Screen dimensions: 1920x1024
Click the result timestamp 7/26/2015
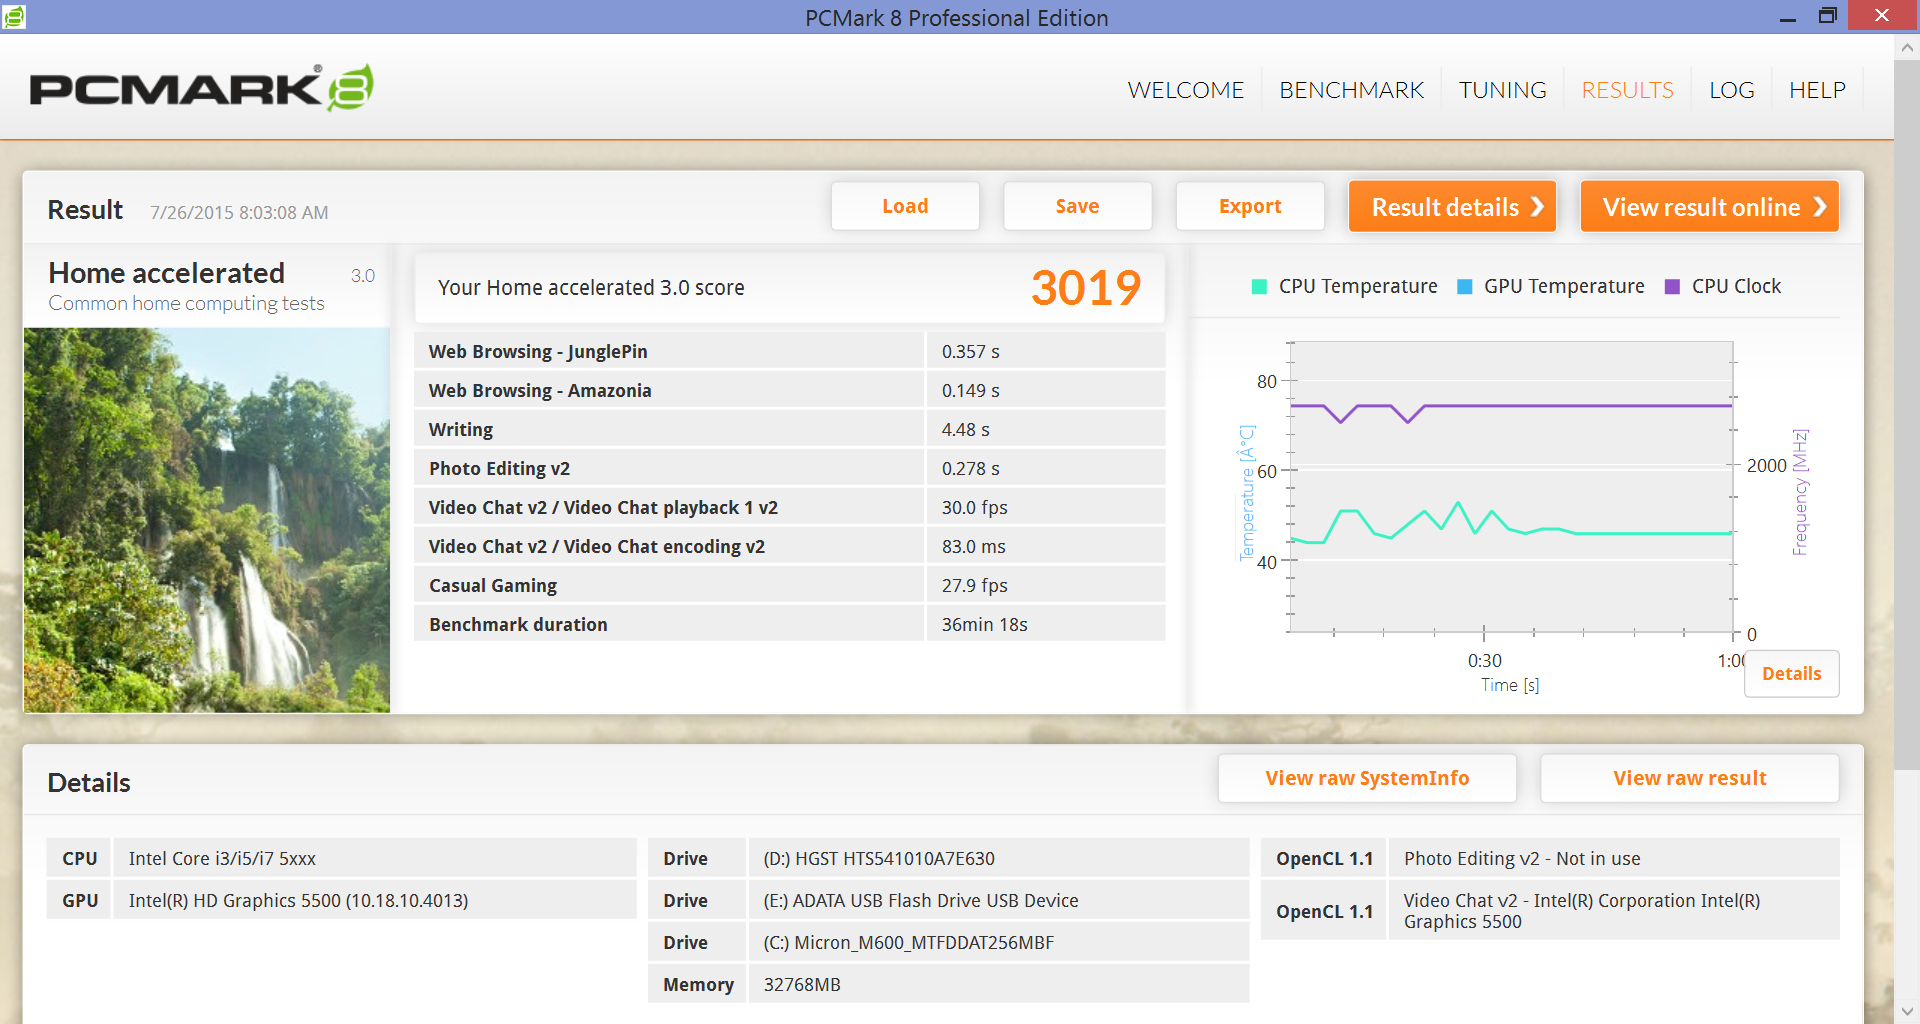pos(239,212)
